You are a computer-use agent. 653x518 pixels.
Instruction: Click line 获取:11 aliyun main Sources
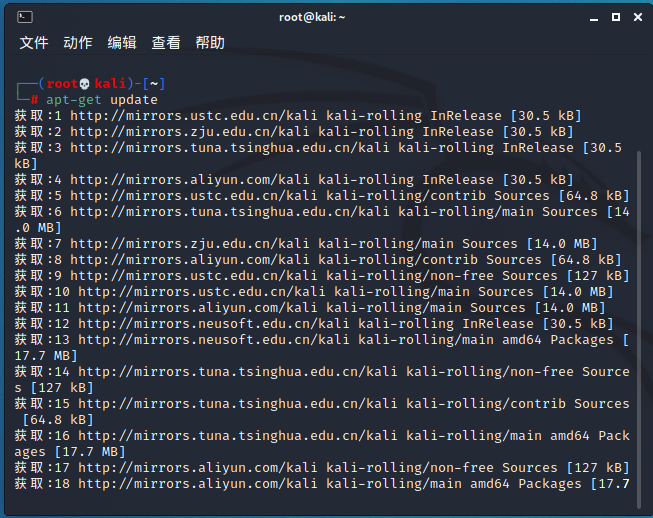[310, 308]
